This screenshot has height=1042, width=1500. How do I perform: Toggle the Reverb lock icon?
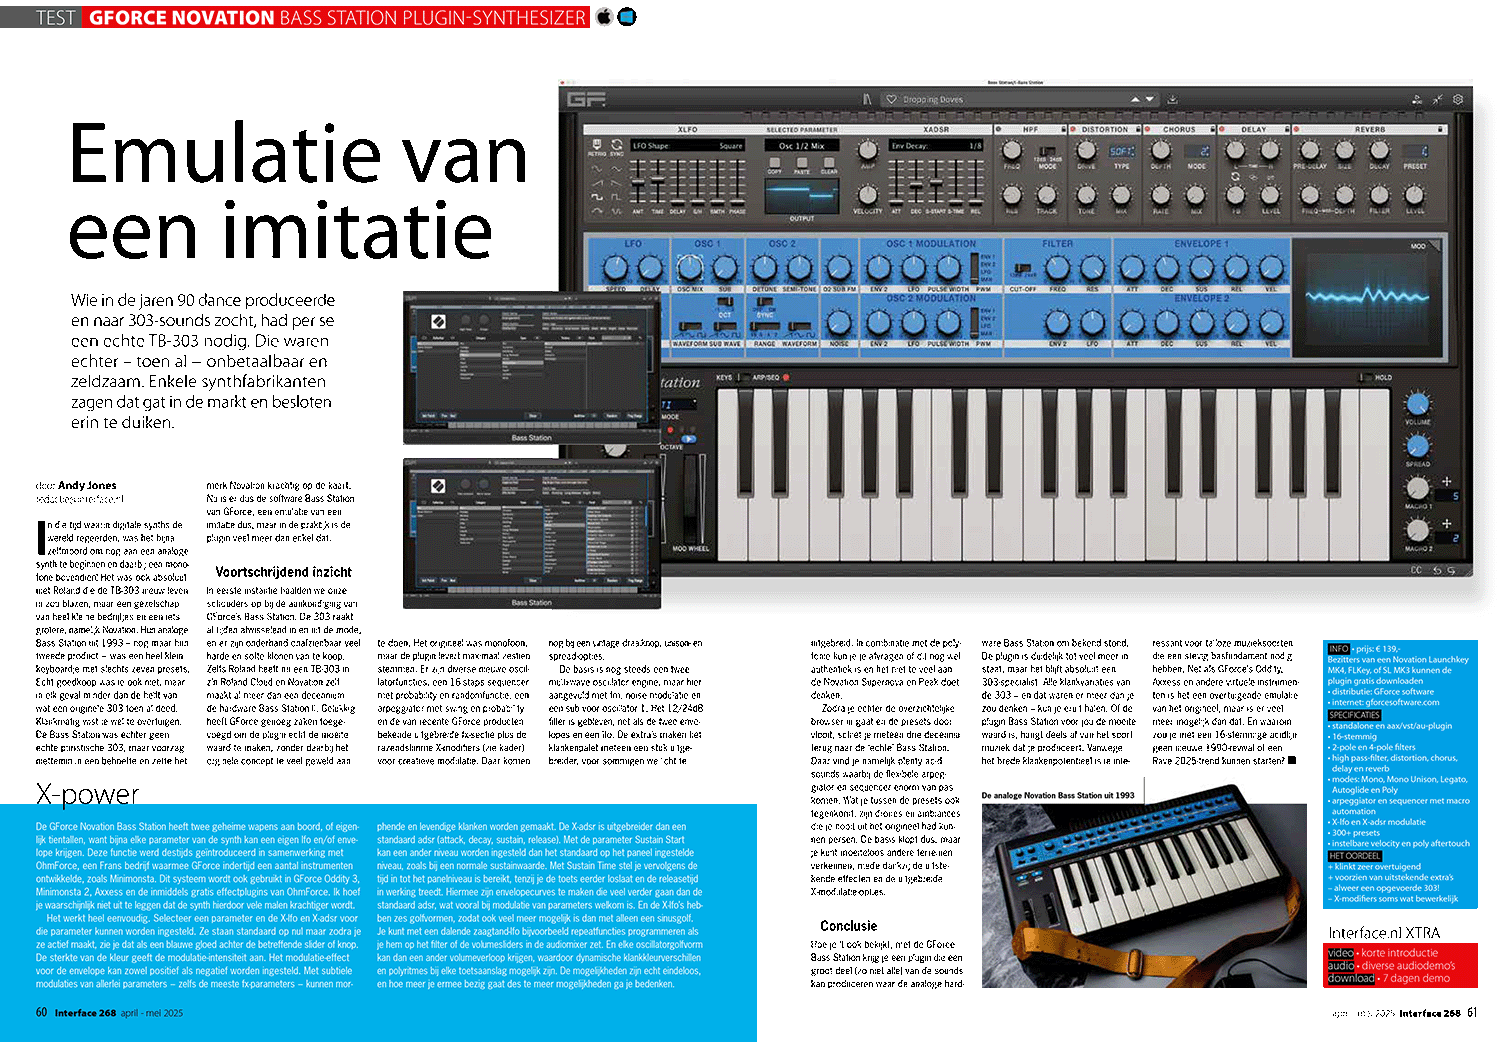(1440, 129)
